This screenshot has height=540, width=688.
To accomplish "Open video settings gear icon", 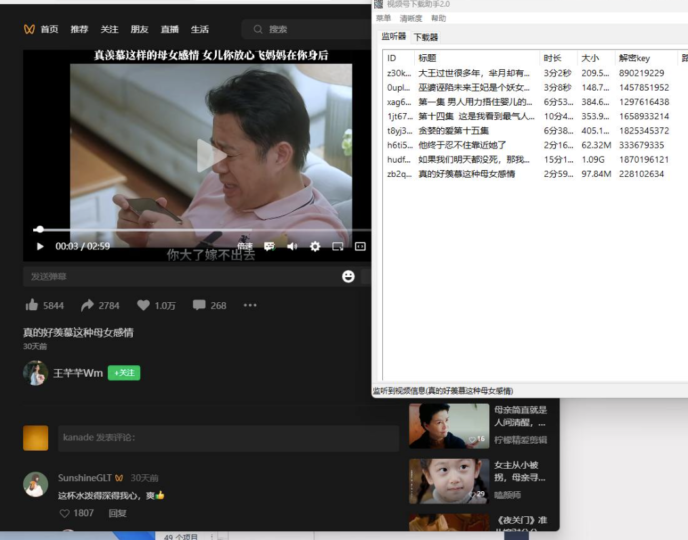I will 315,246.
